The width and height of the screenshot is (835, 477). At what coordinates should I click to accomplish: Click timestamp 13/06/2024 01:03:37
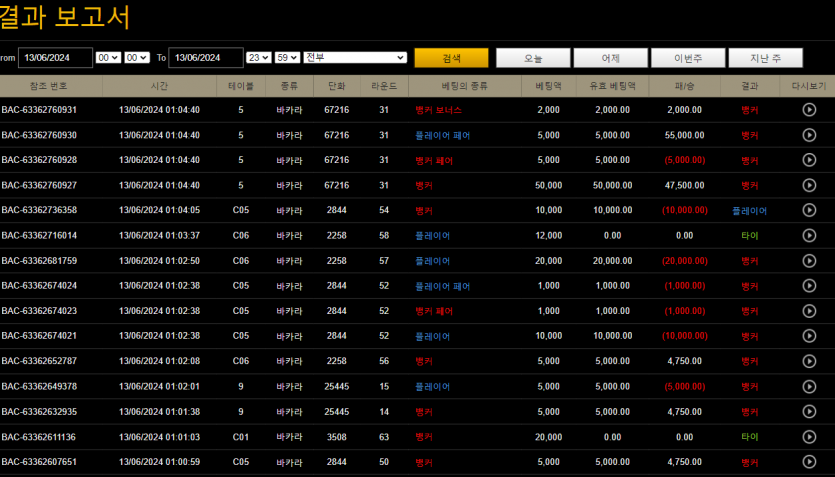click(x=159, y=235)
